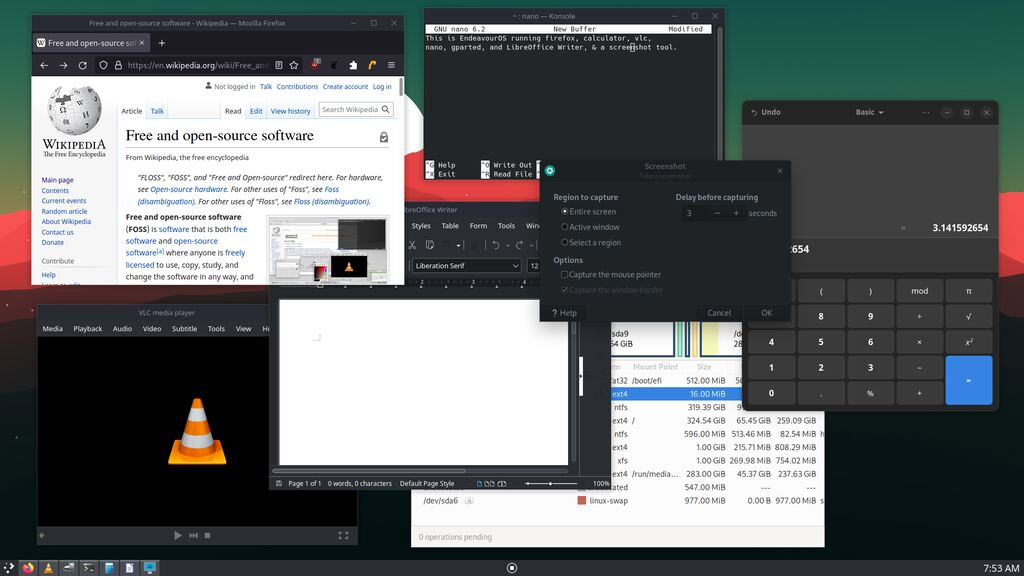Switch to the Wikipedia Talk tab
The image size is (1024, 576).
coord(157,112)
